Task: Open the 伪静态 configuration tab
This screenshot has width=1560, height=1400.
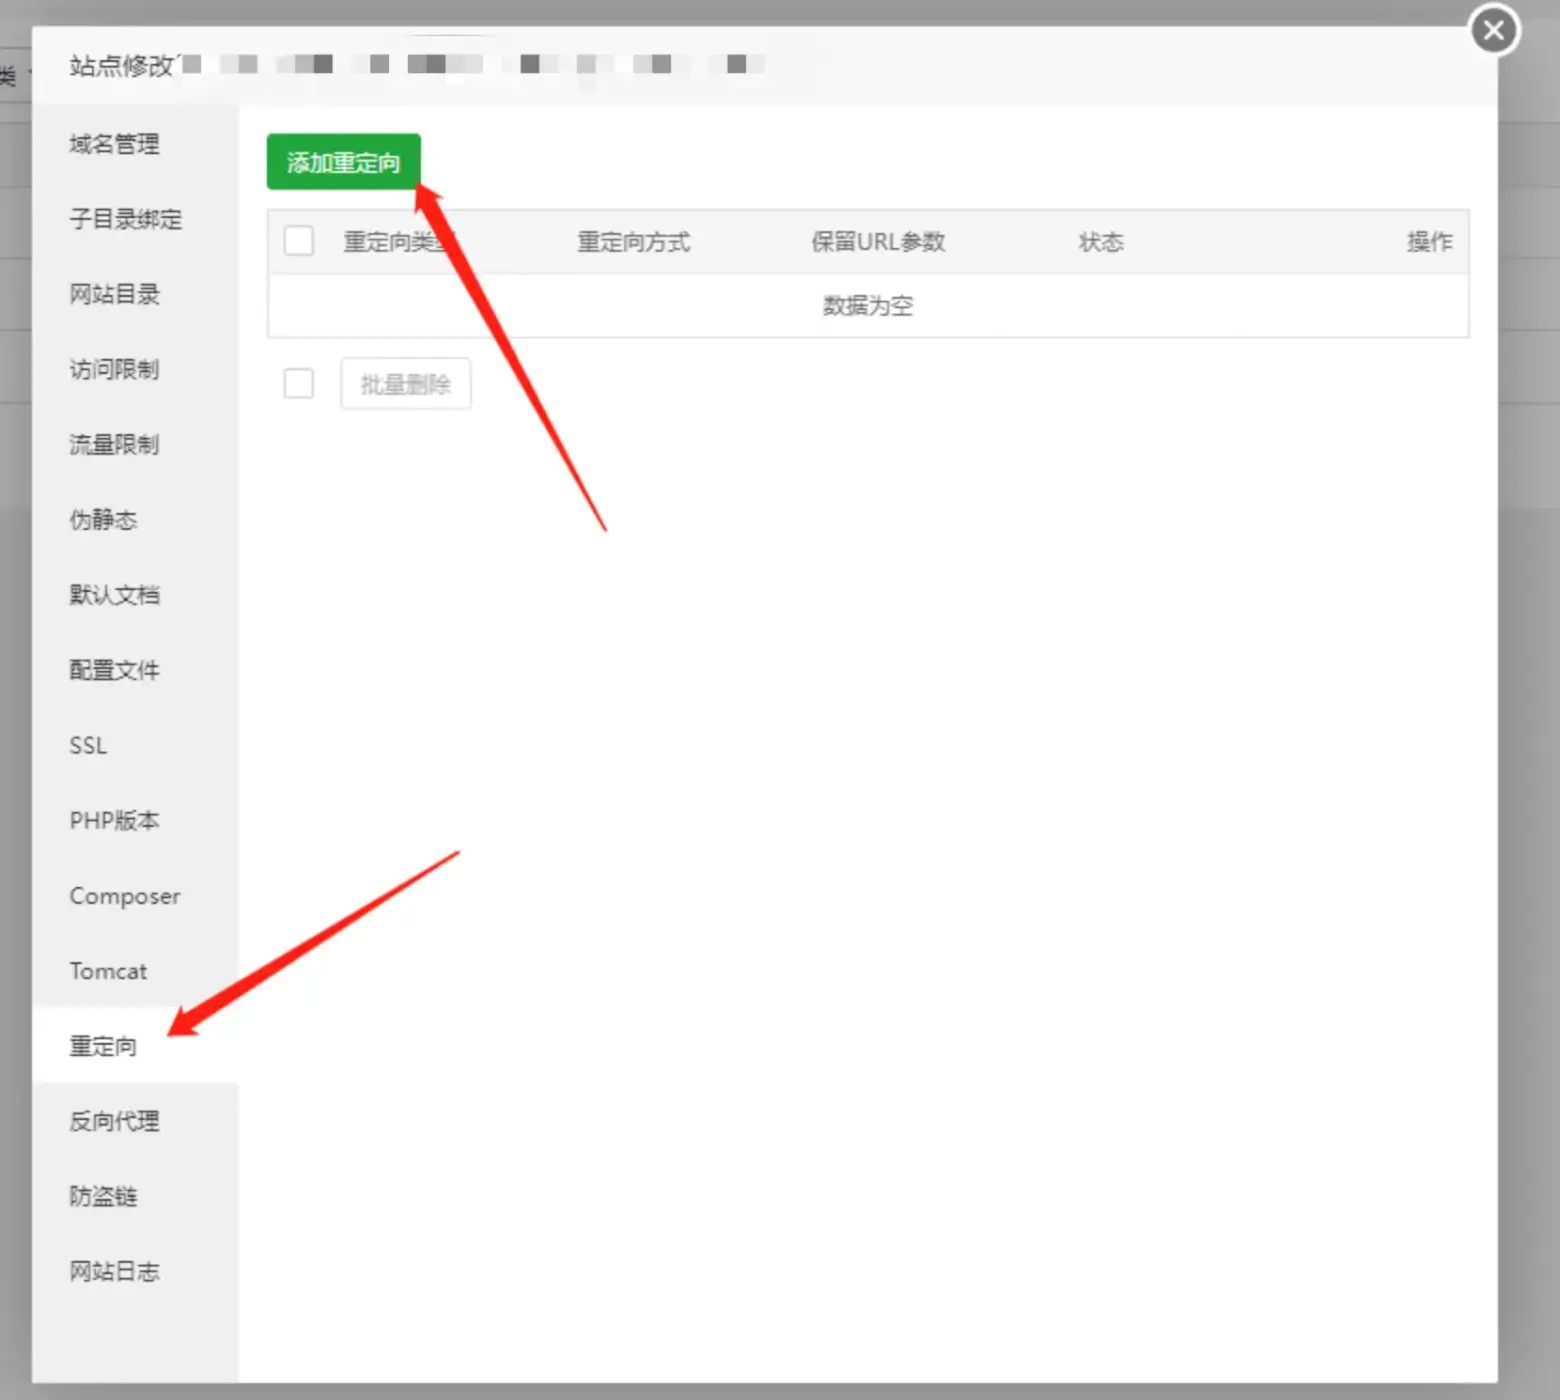Action: (103, 520)
